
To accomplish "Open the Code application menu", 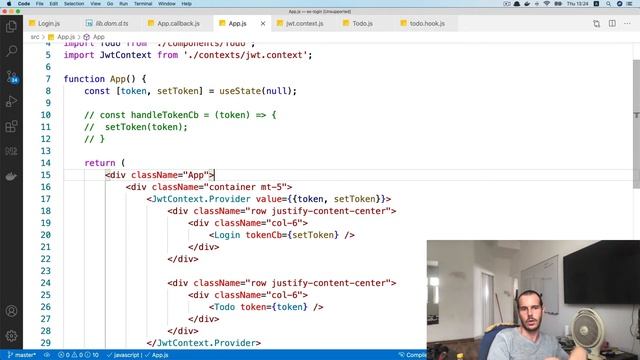I will click(24, 4).
